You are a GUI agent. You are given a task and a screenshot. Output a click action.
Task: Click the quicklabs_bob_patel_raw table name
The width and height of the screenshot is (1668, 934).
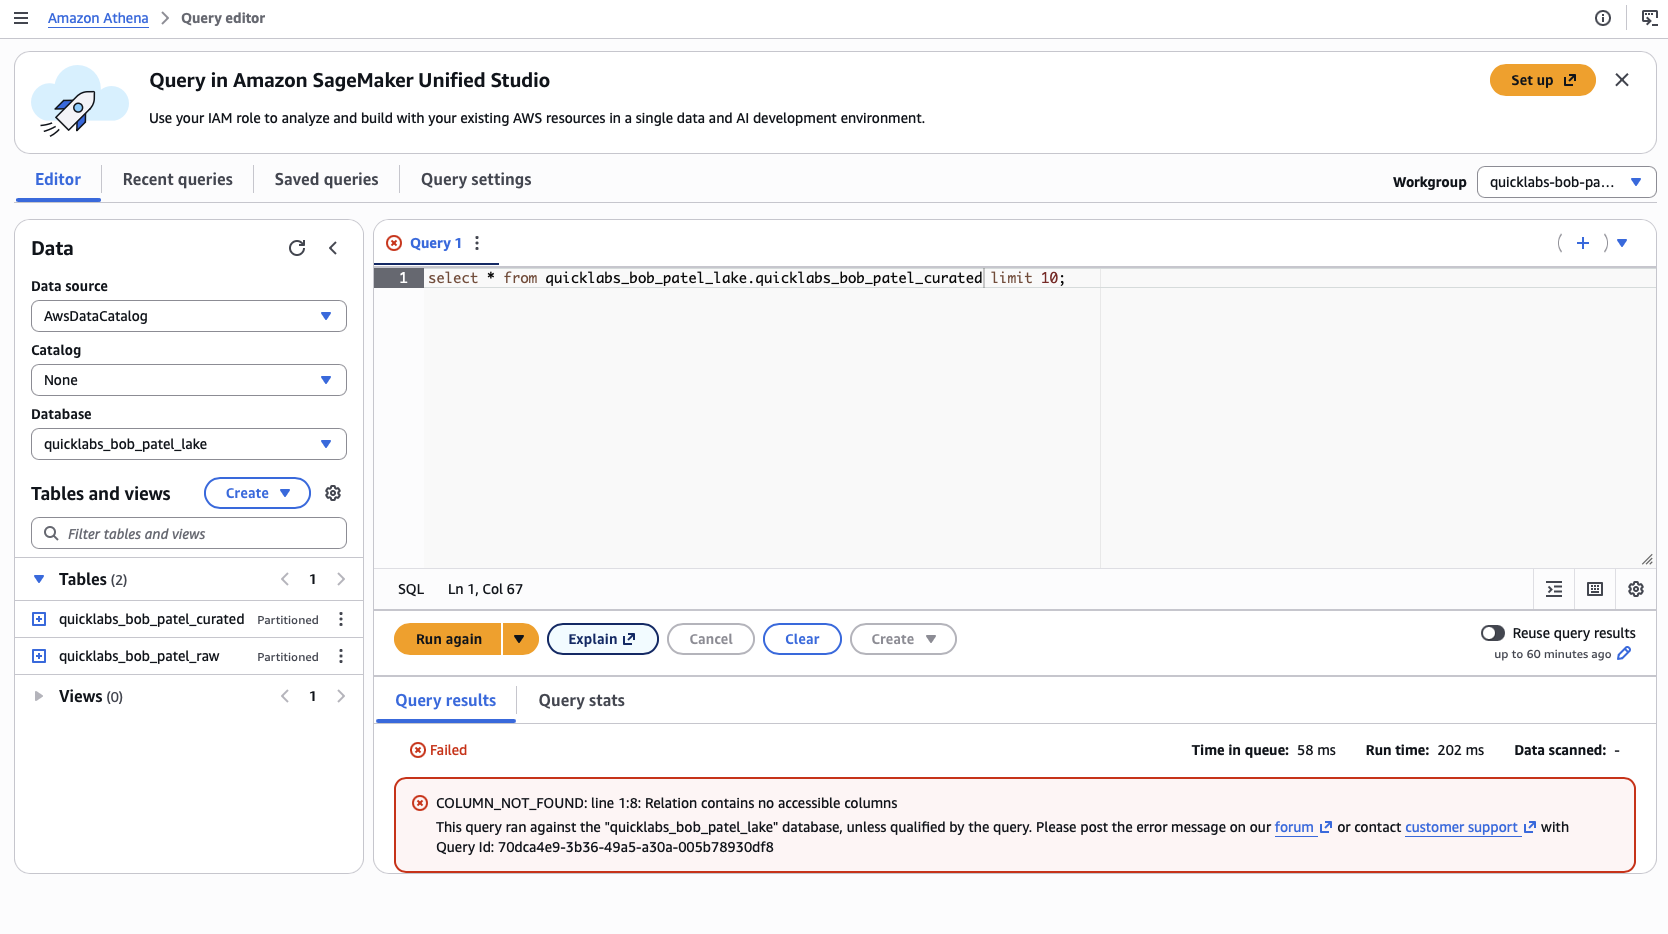tap(139, 656)
